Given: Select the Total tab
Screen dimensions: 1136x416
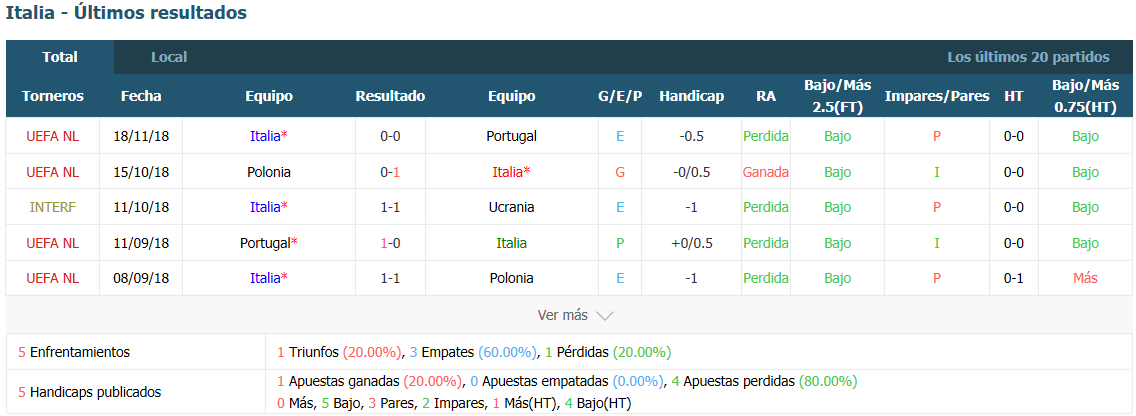Looking at the screenshot, I should click(60, 57).
